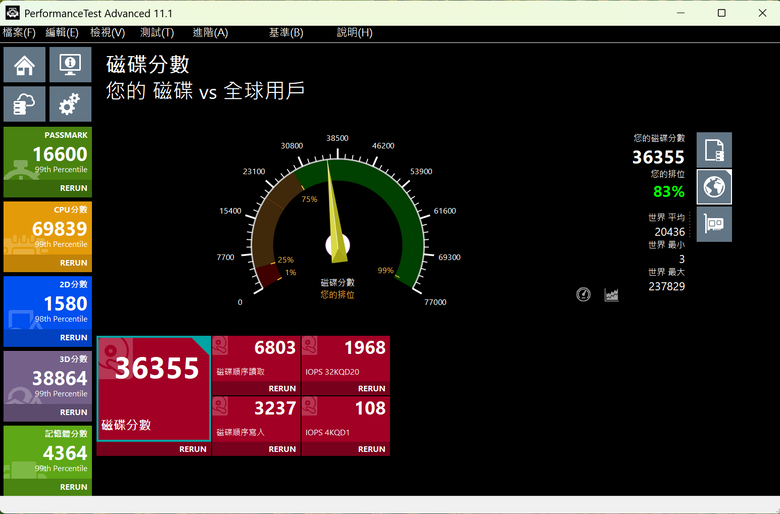780x514 pixels.
Task: Open the 說明(H) menu
Action: [x=354, y=33]
